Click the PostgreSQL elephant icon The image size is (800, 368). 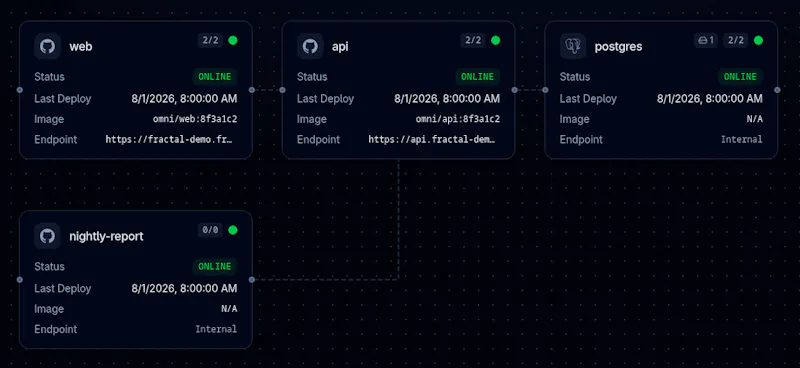(x=573, y=46)
